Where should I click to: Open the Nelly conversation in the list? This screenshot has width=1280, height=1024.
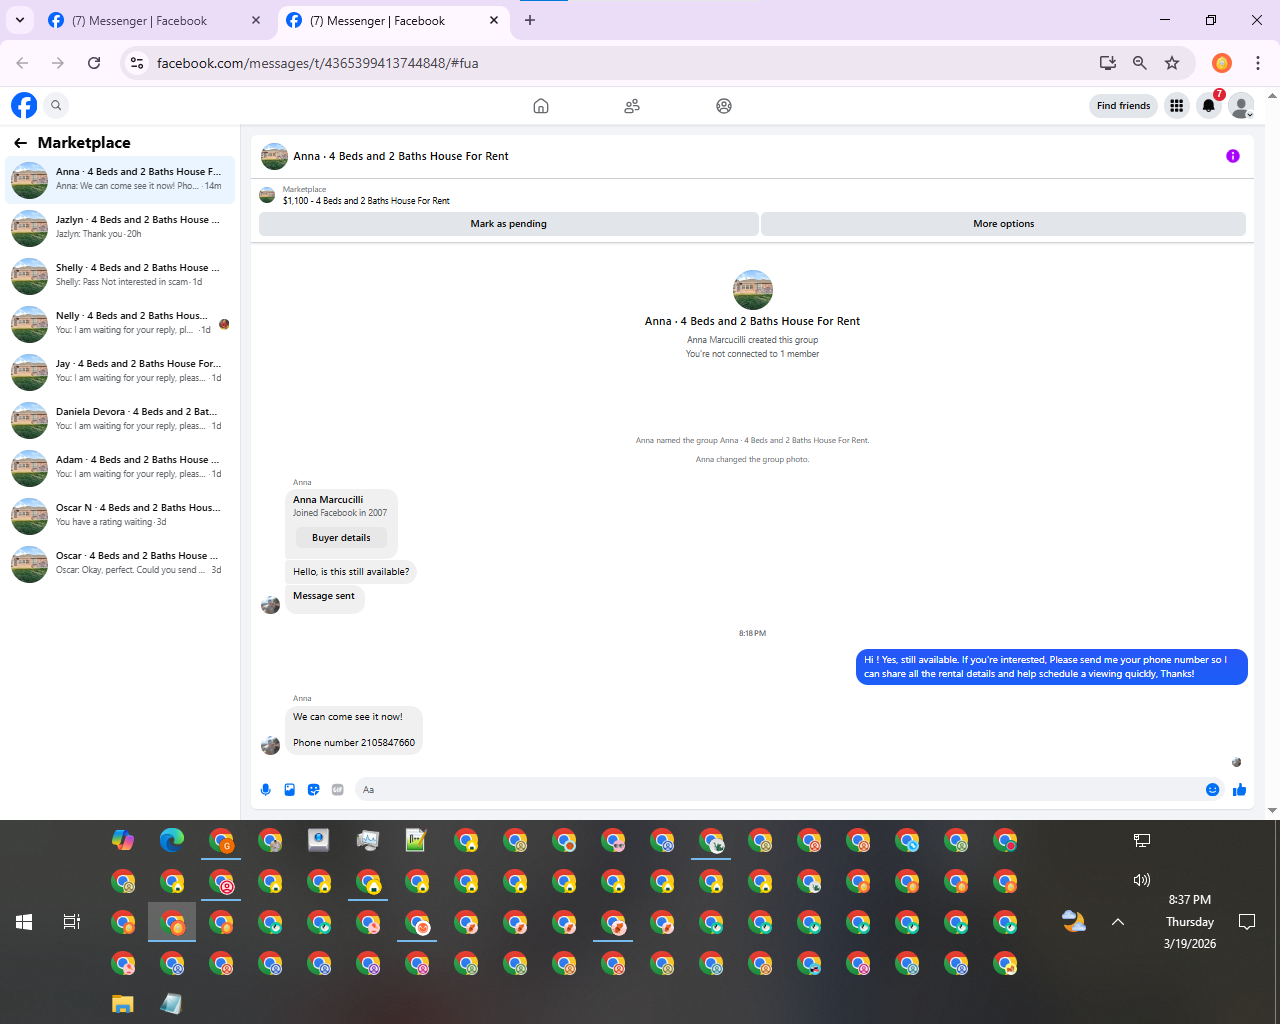[x=120, y=323]
